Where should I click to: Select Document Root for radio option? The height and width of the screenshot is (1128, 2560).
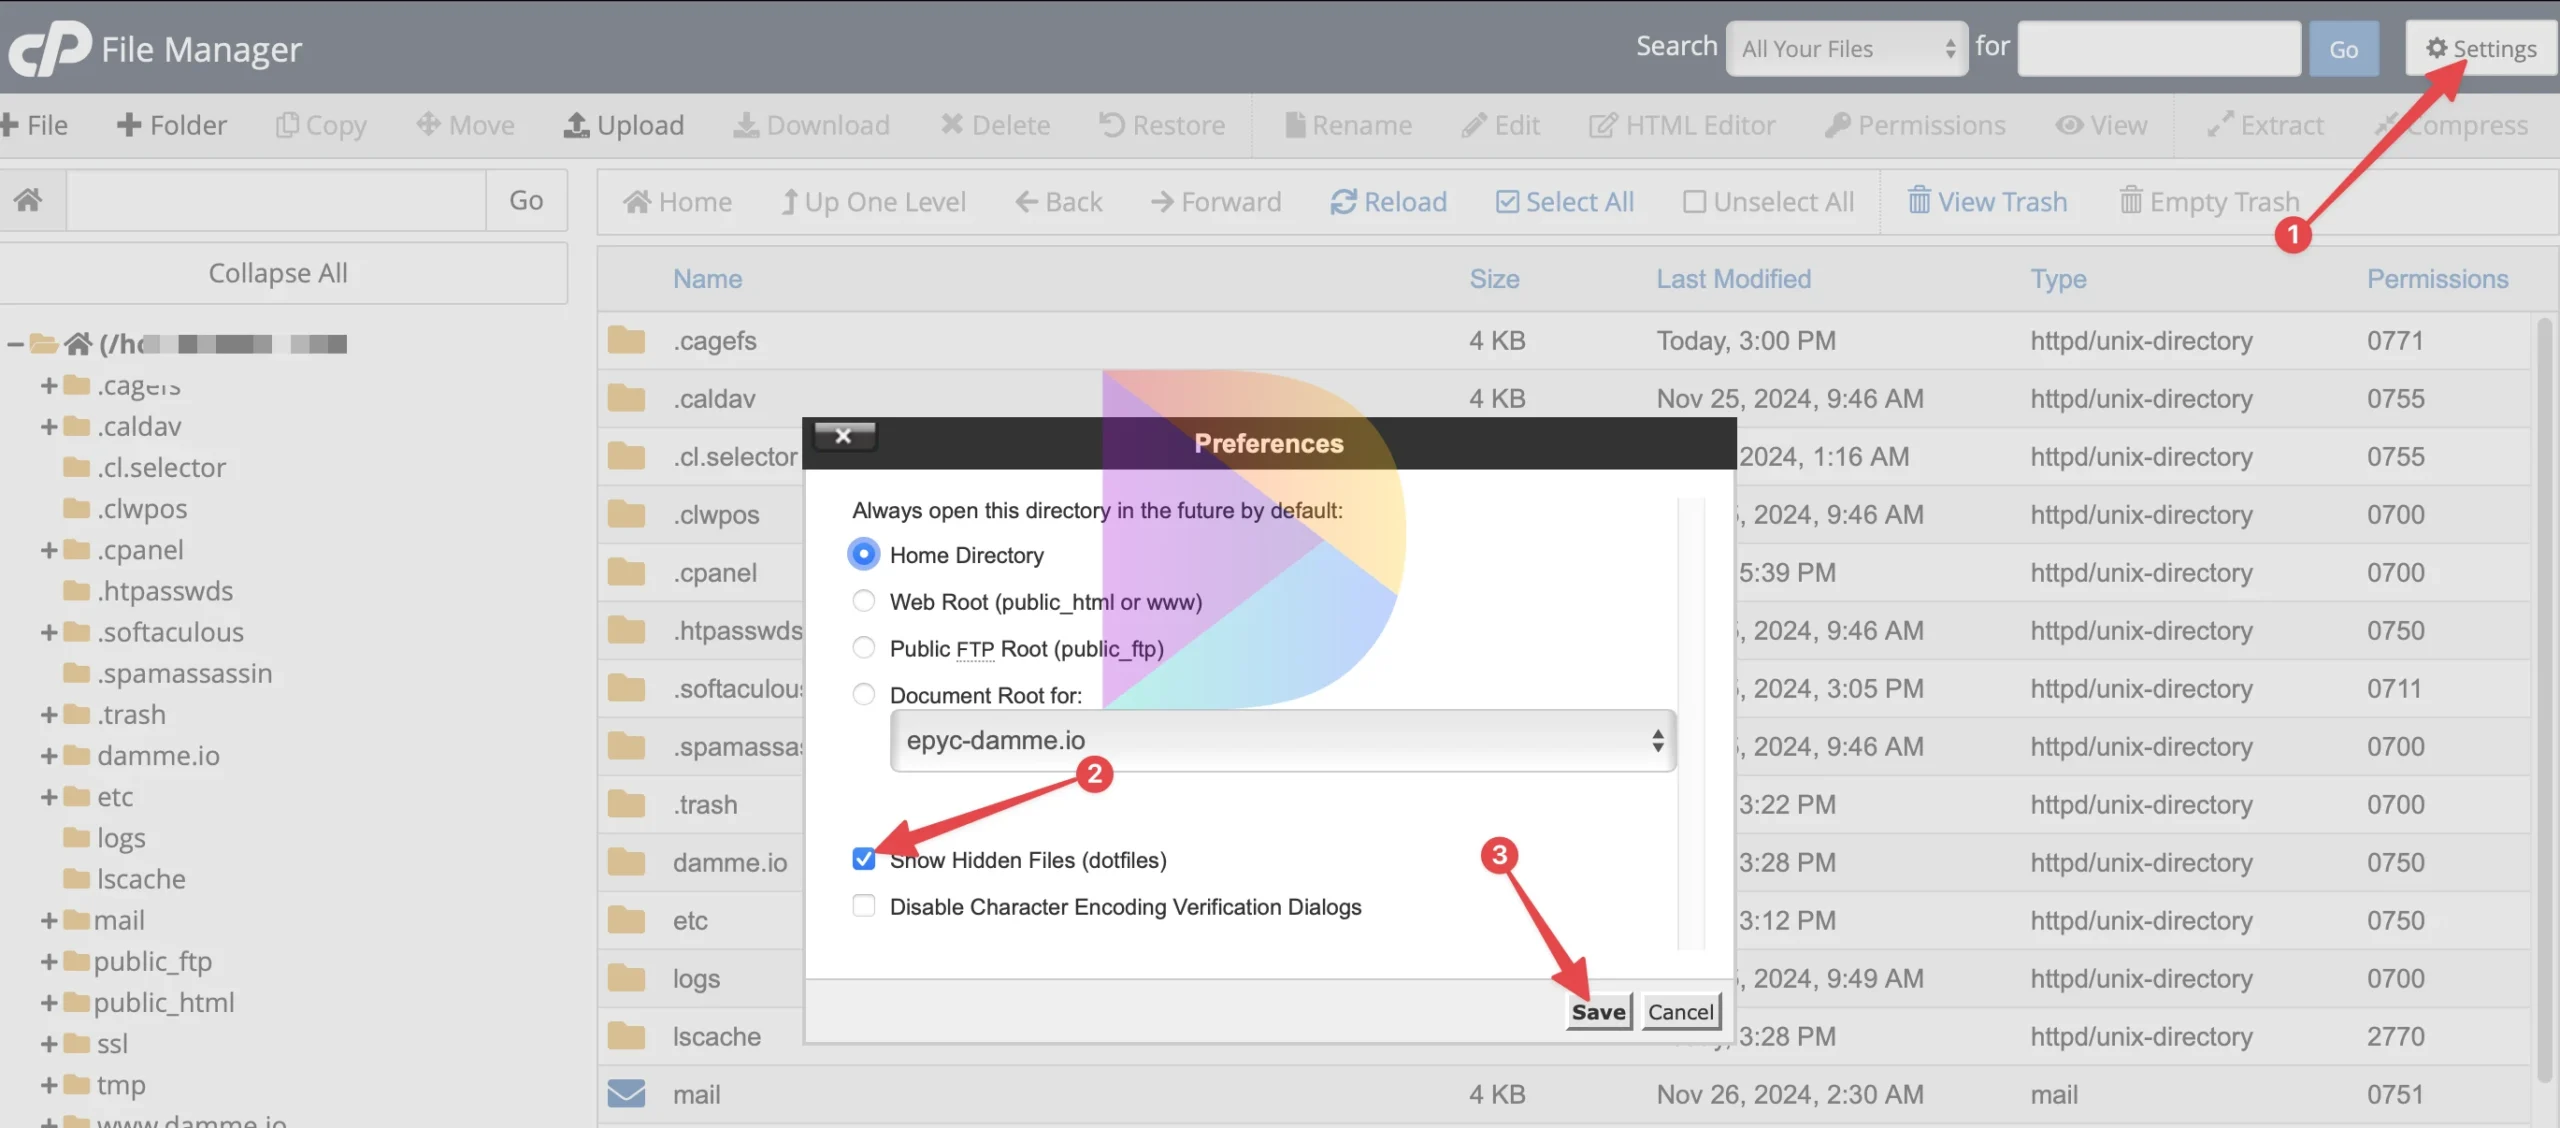[863, 694]
